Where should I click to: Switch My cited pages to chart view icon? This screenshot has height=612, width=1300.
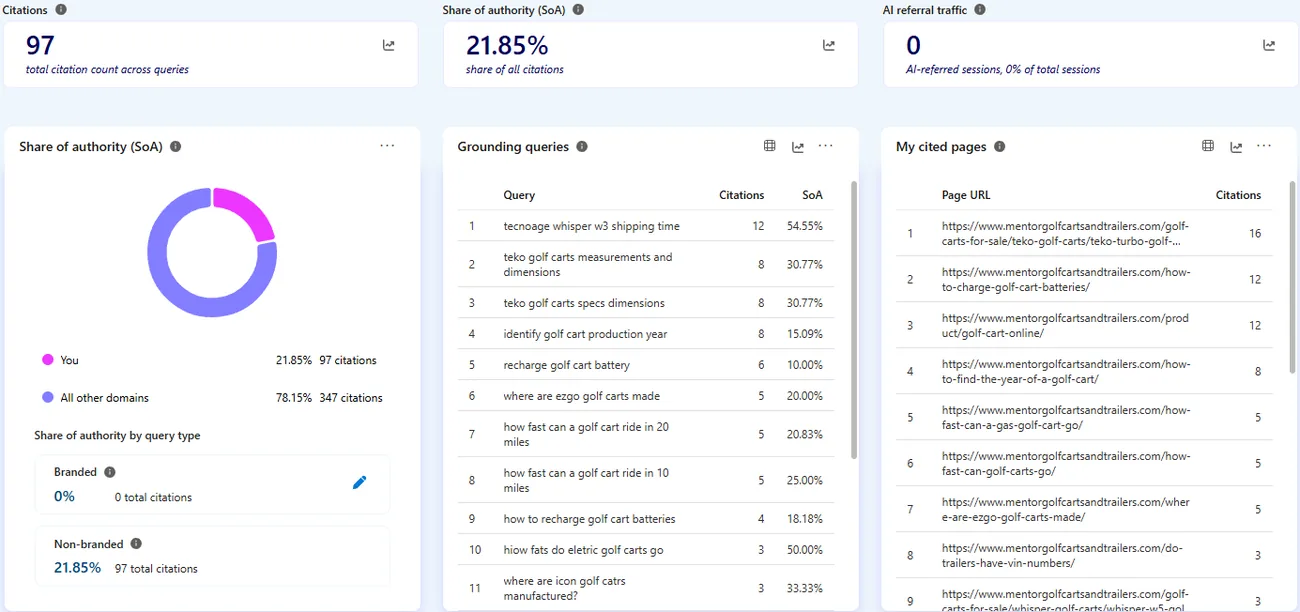click(x=1236, y=147)
